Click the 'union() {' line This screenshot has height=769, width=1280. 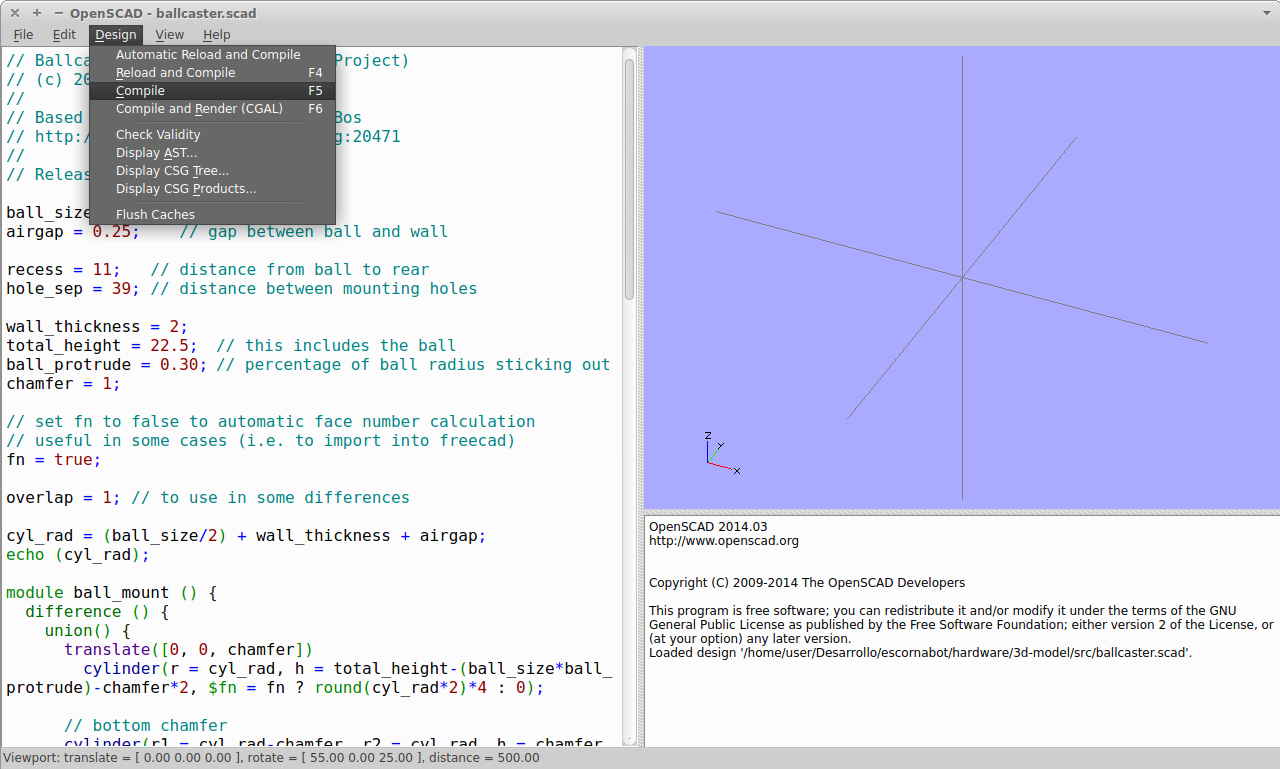coord(88,631)
